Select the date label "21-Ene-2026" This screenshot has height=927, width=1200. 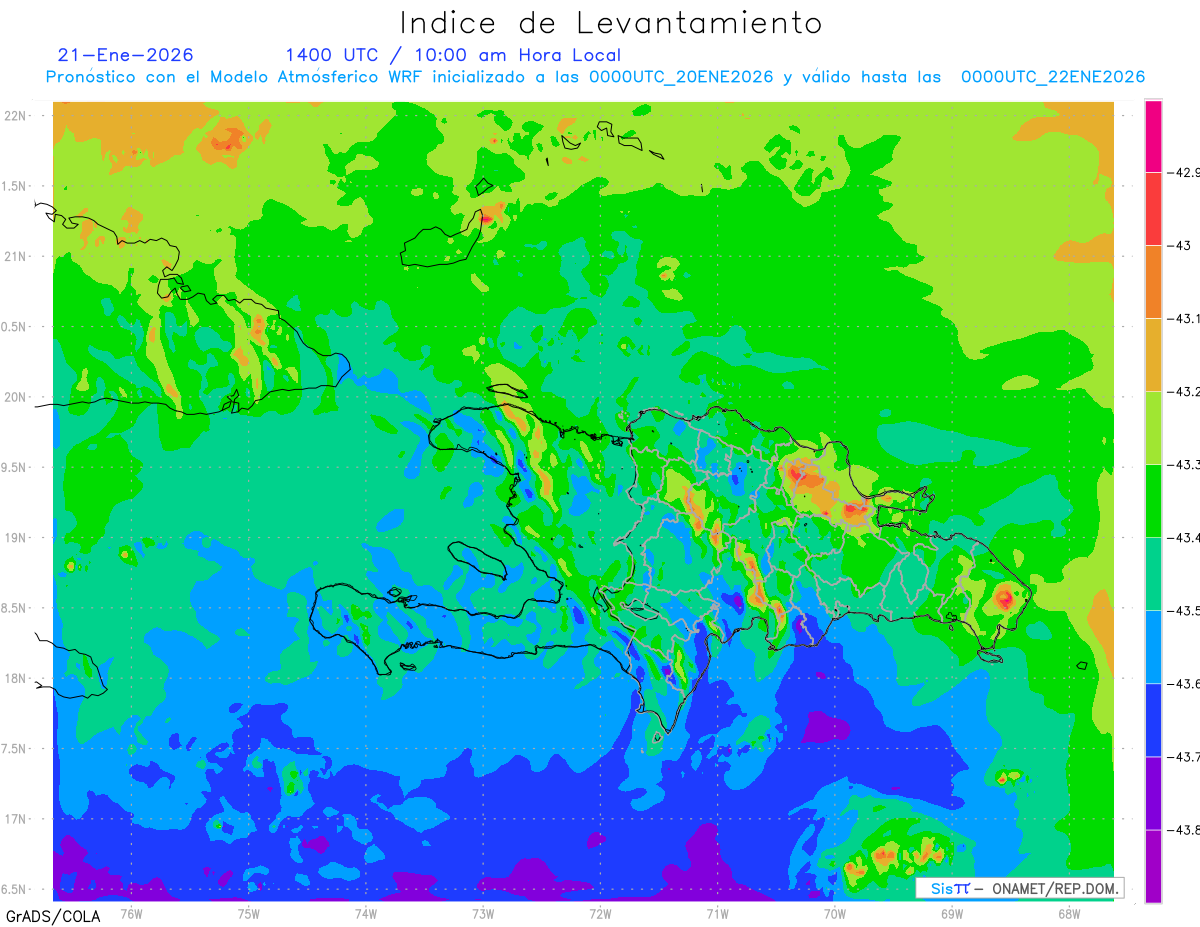click(126, 55)
